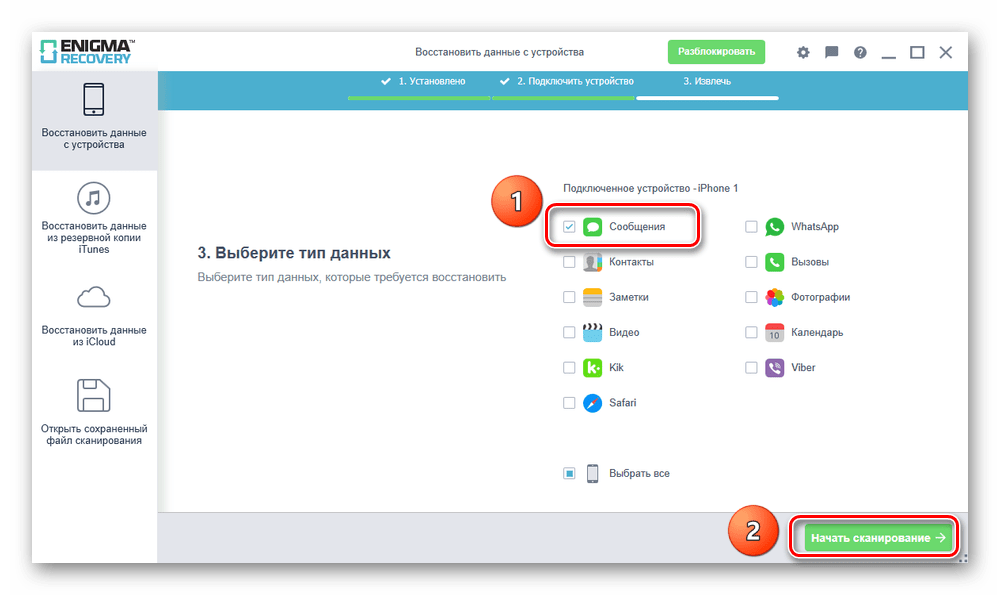This screenshot has width=1000, height=595.
Task: Click the green Разблокировать button
Action: [x=716, y=52]
